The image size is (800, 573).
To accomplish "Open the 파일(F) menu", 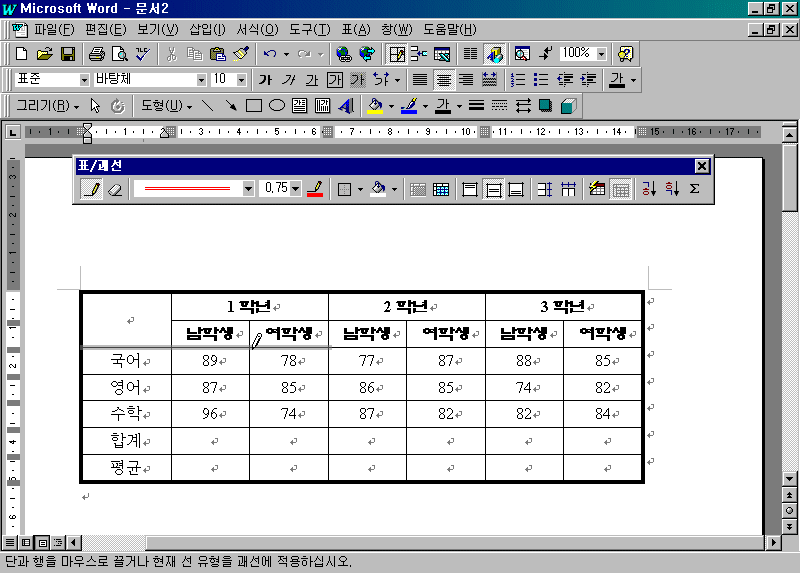I will pos(54,30).
